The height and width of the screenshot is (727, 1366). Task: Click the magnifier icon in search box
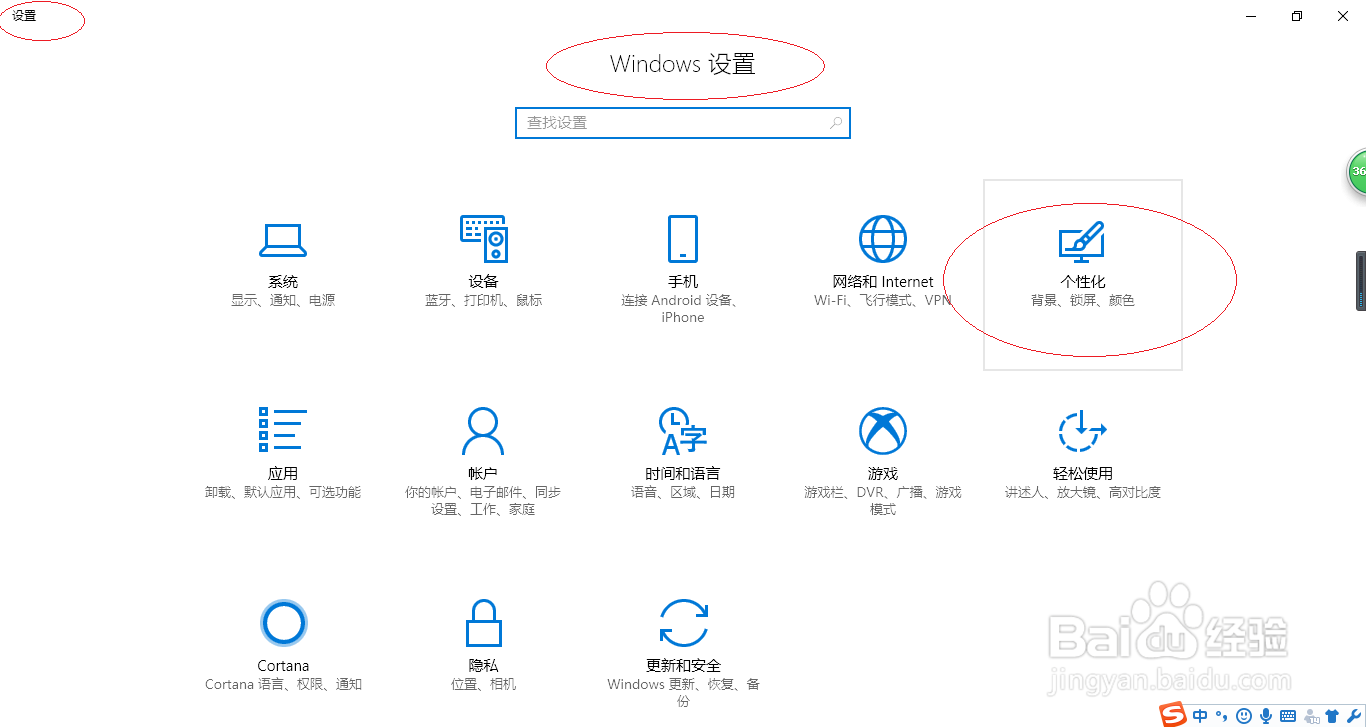[836, 123]
